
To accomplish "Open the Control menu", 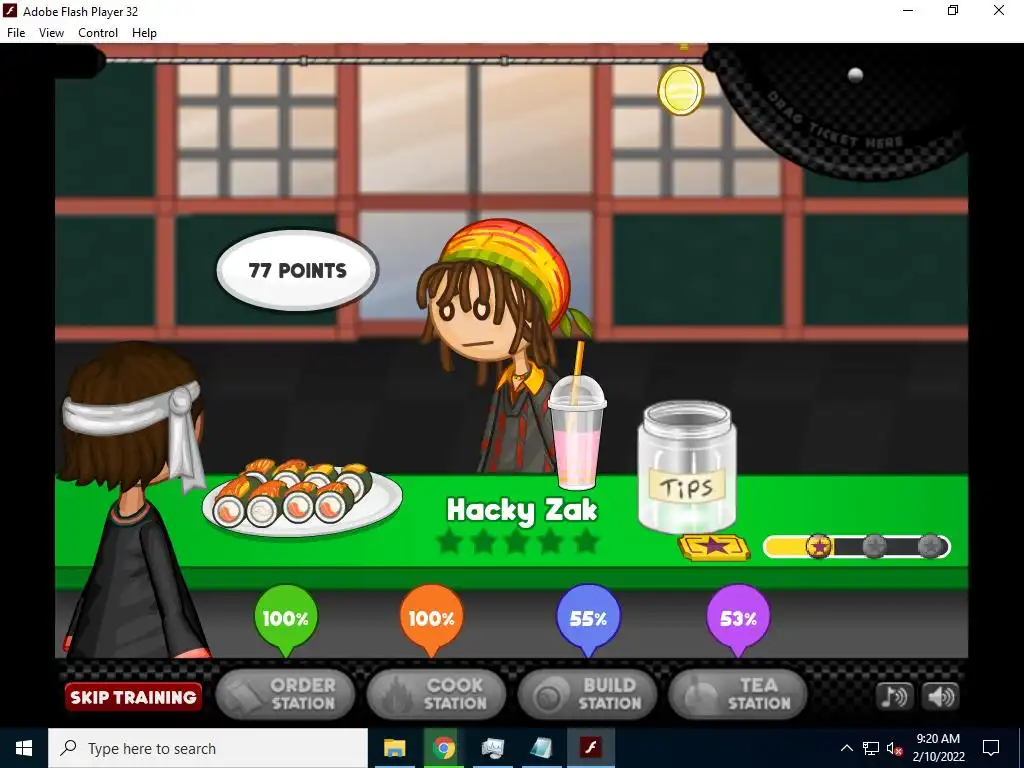I will click(98, 33).
